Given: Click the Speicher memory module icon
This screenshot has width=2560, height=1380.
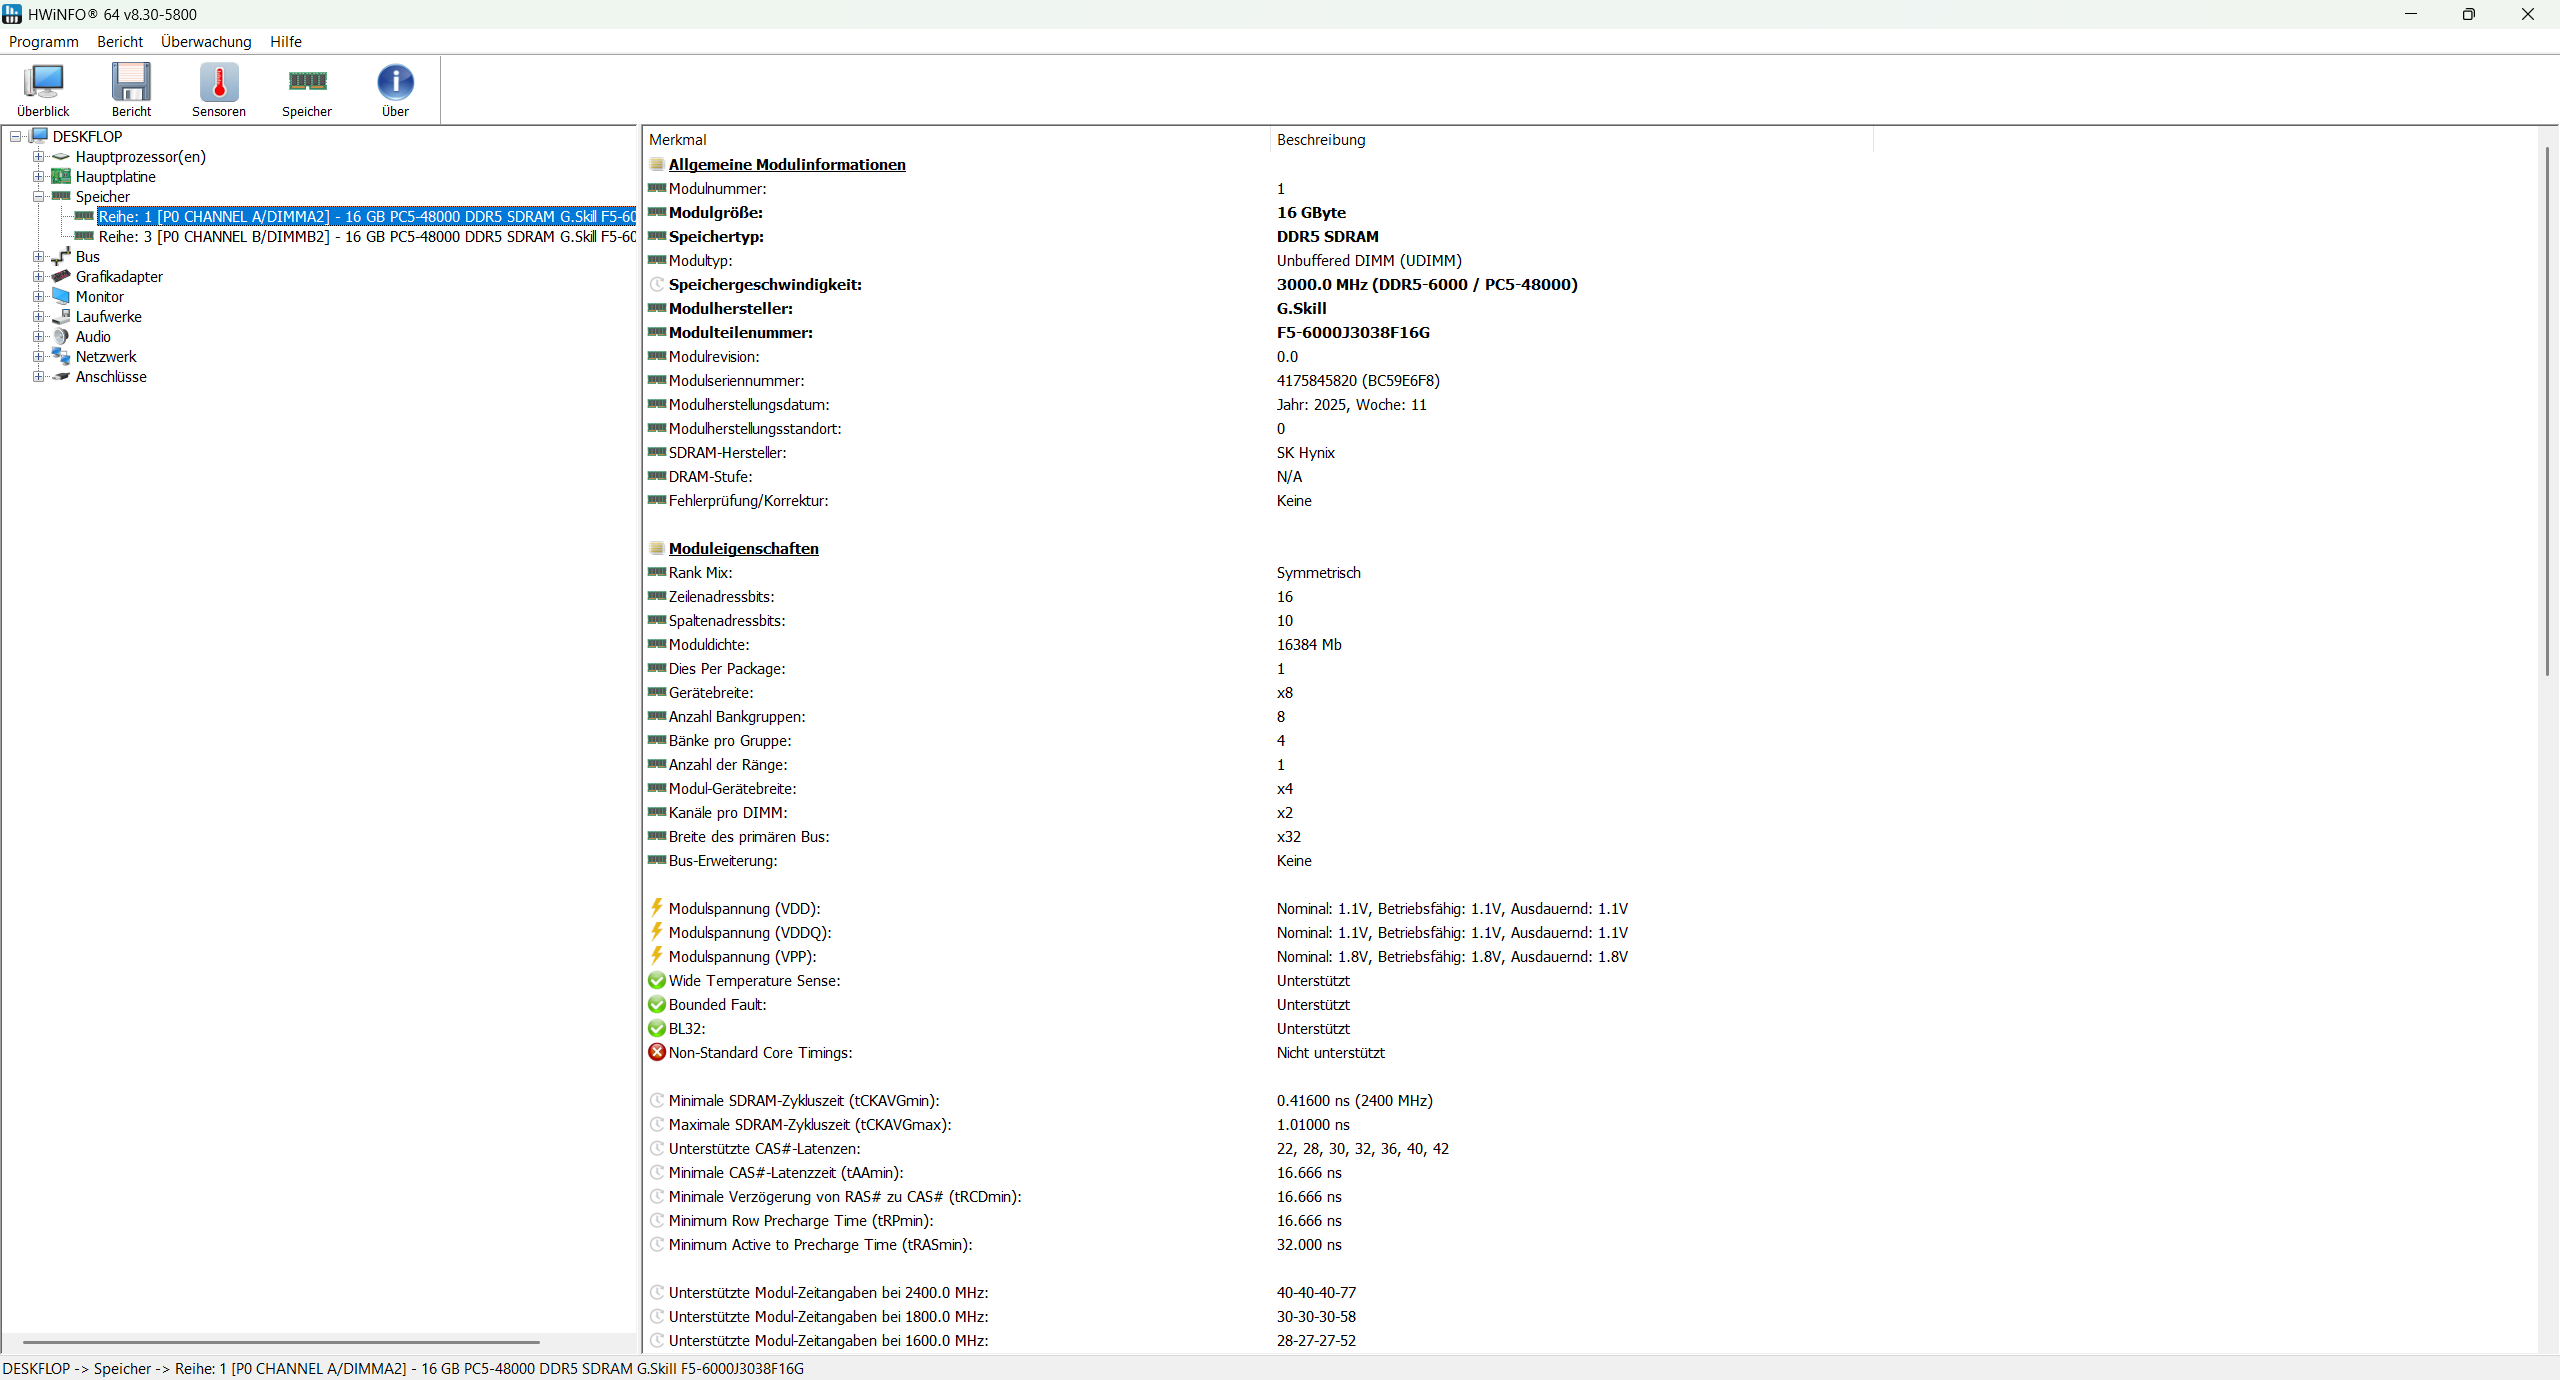Looking at the screenshot, I should (307, 83).
